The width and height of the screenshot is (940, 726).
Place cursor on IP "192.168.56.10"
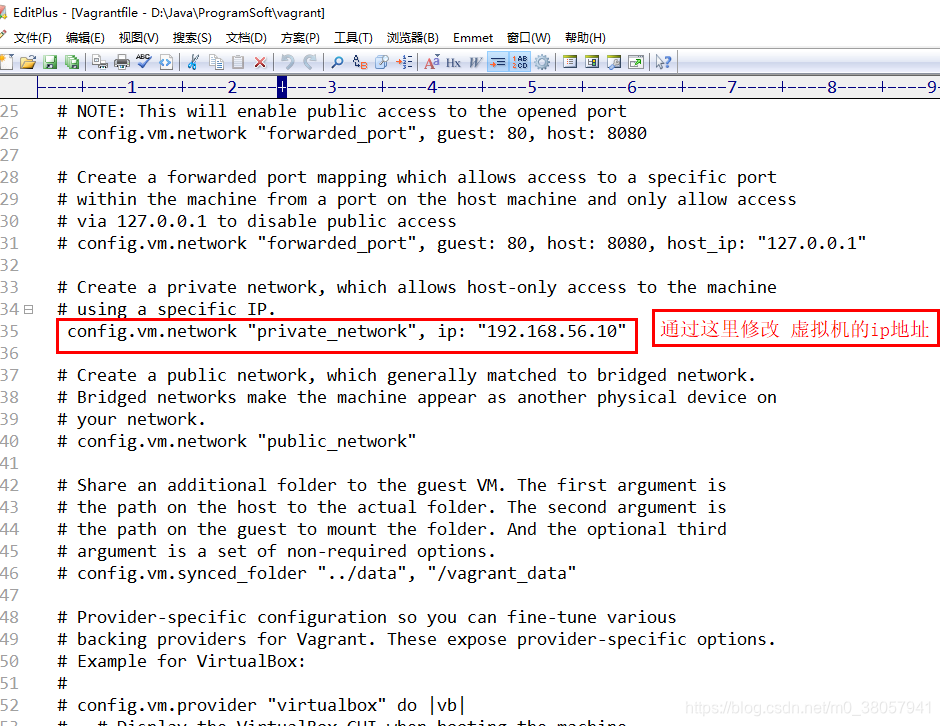pos(552,331)
